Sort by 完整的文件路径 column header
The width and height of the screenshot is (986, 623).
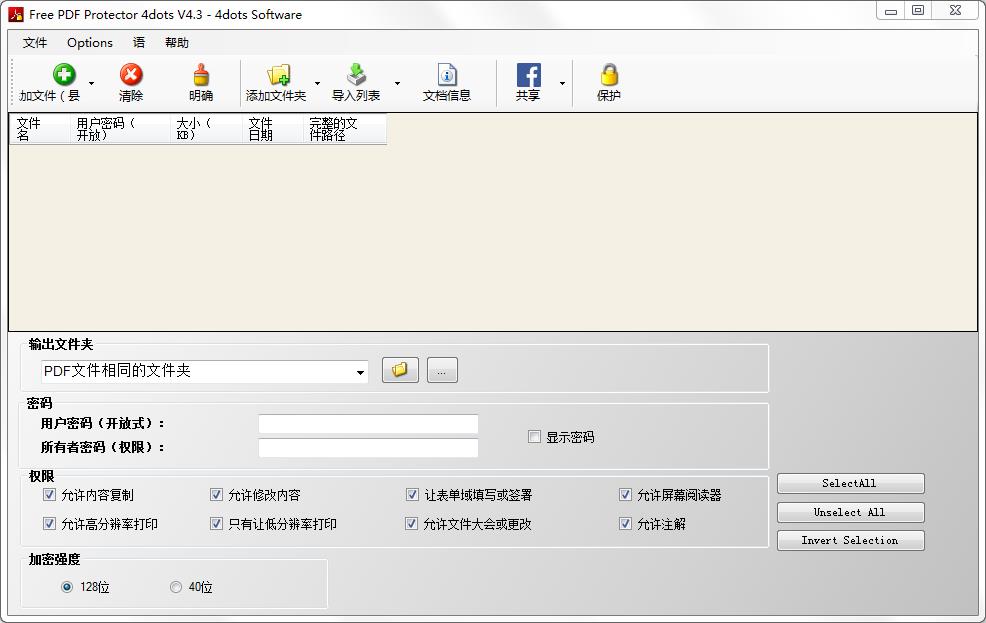(x=345, y=129)
